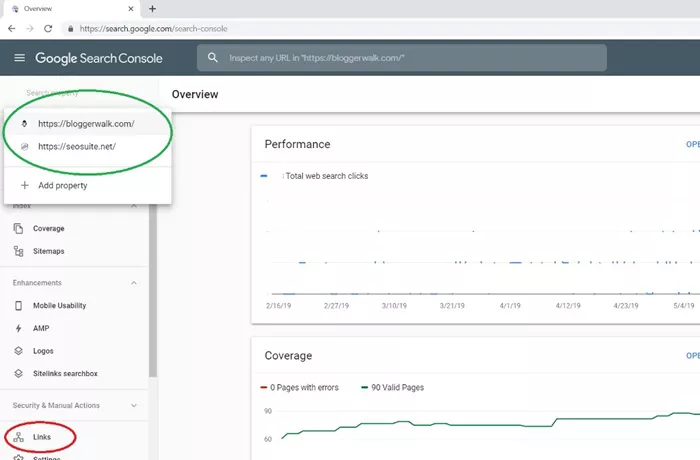Select https://bloggerwalk.com/ property
This screenshot has height=460, width=700.
coord(88,124)
